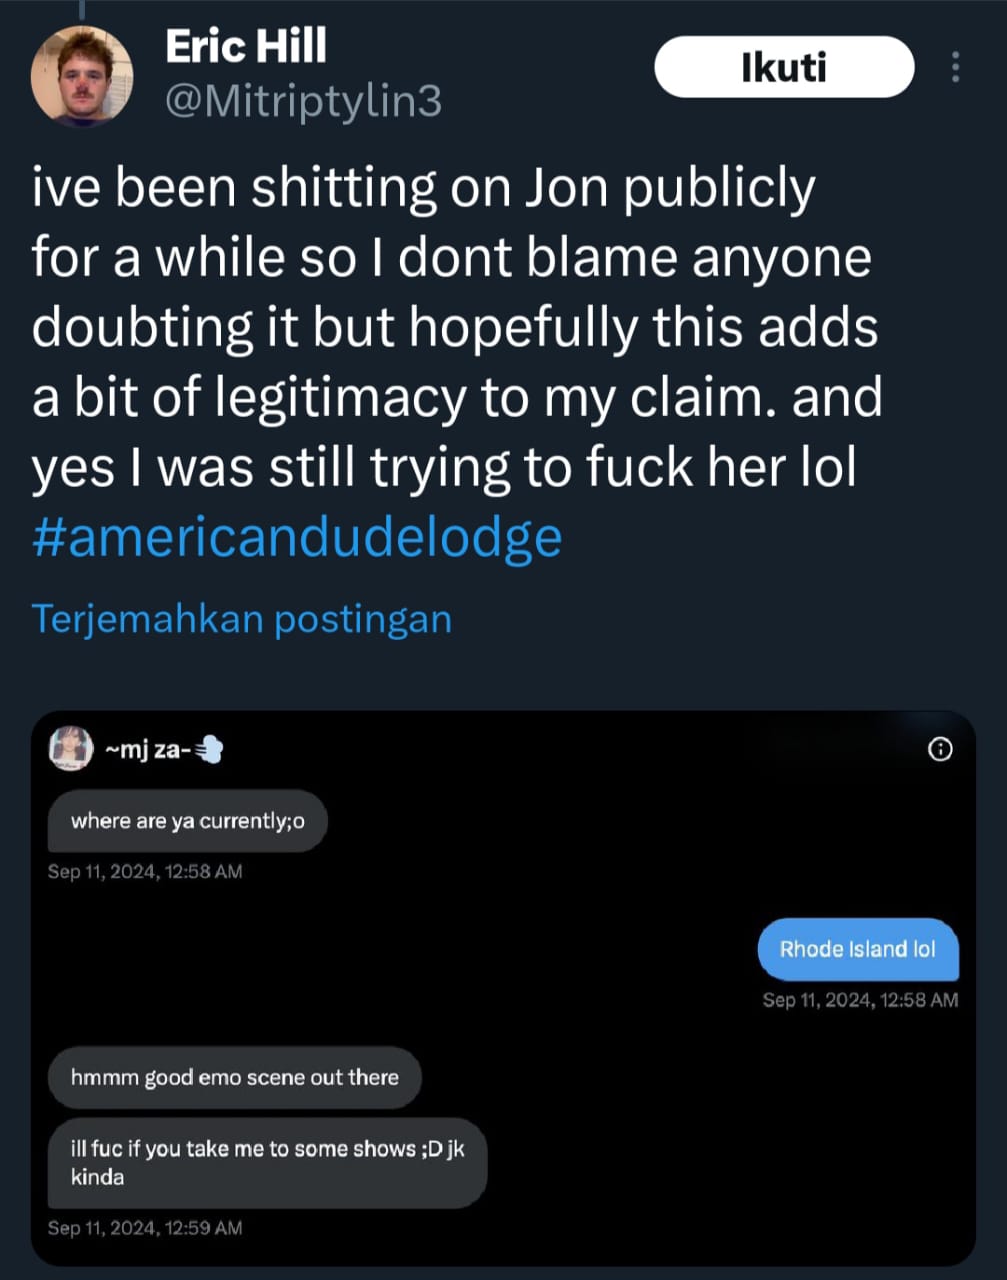Select the blue 'Rhode Island lol' bubble

click(x=858, y=949)
